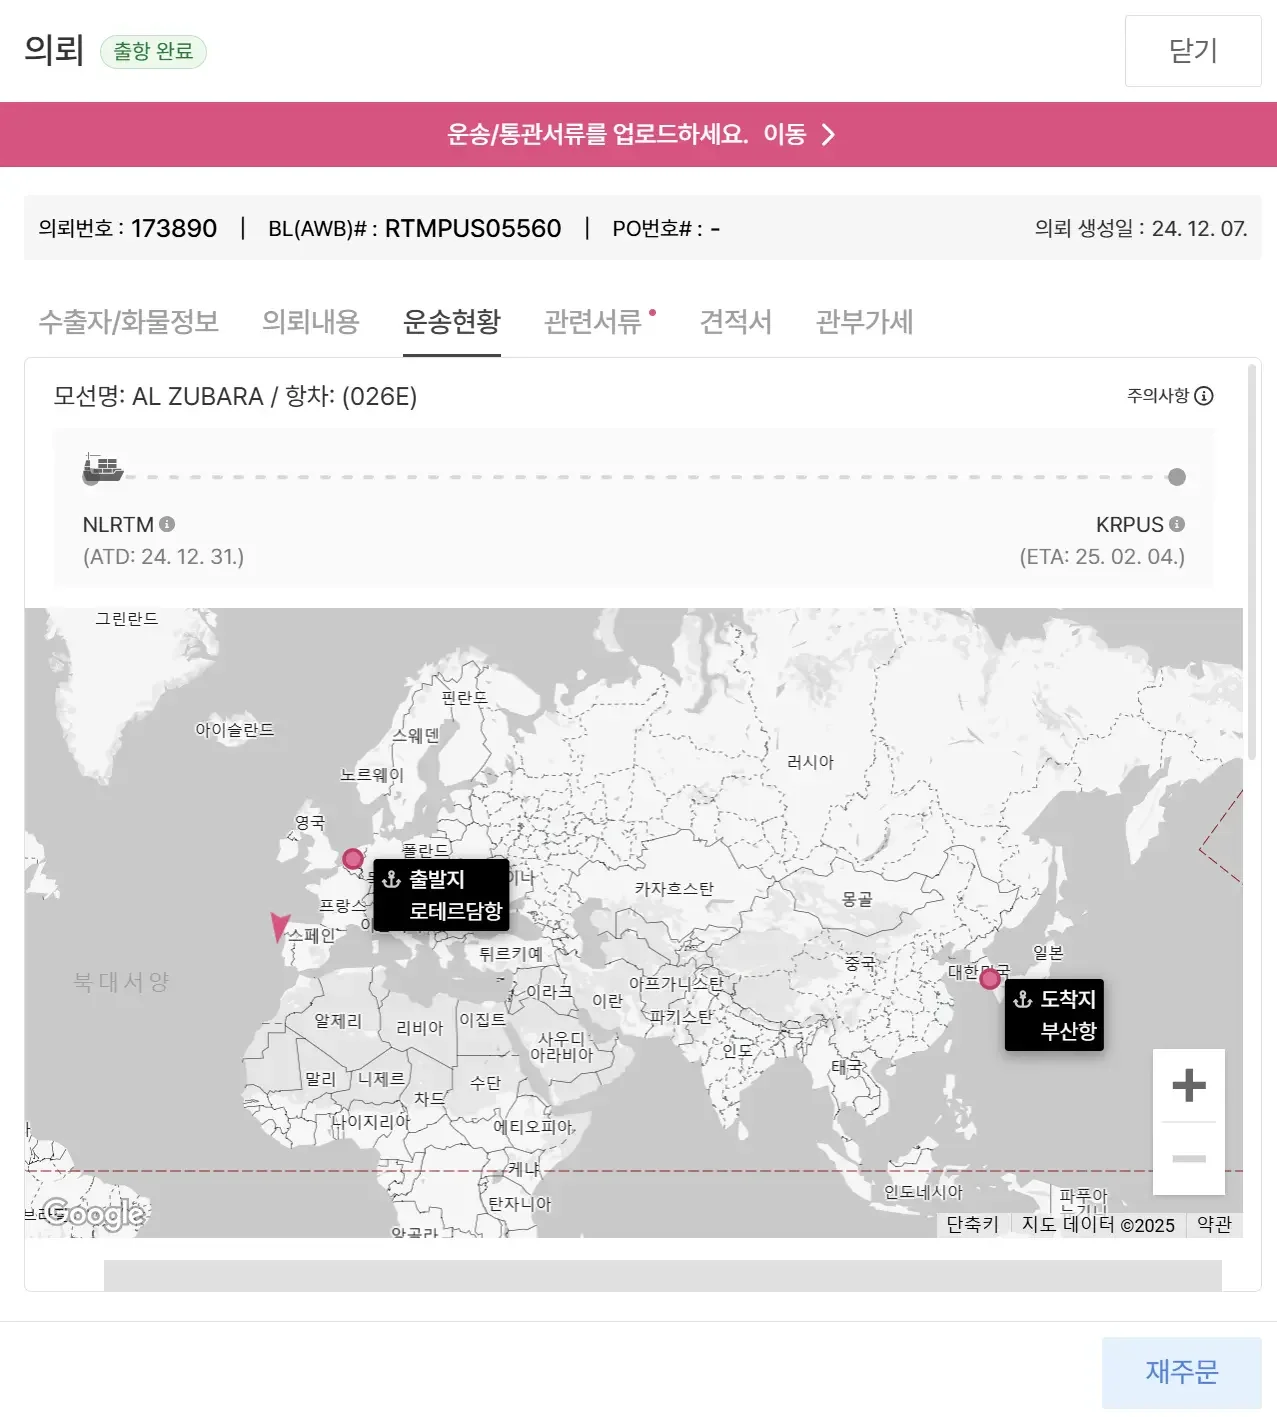1277x1417 pixels.
Task: Click the 의뢰 생성일 24. 12. 07. text
Action: 1141,229
